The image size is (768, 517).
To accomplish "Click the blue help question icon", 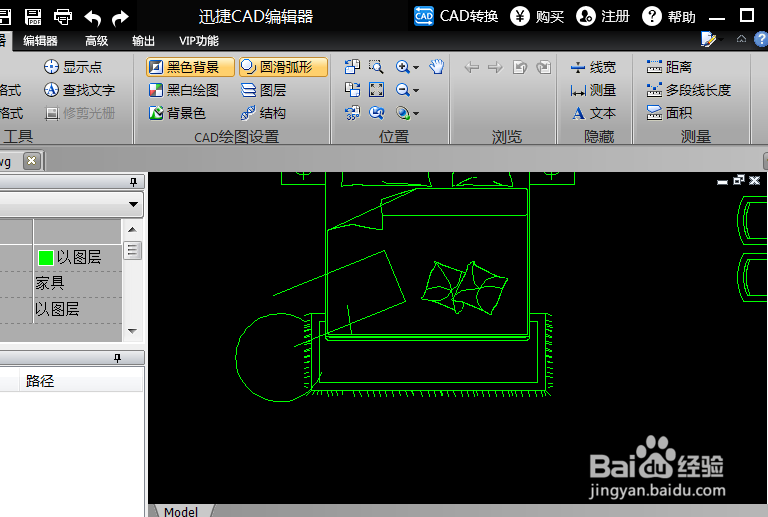I will tap(761, 39).
